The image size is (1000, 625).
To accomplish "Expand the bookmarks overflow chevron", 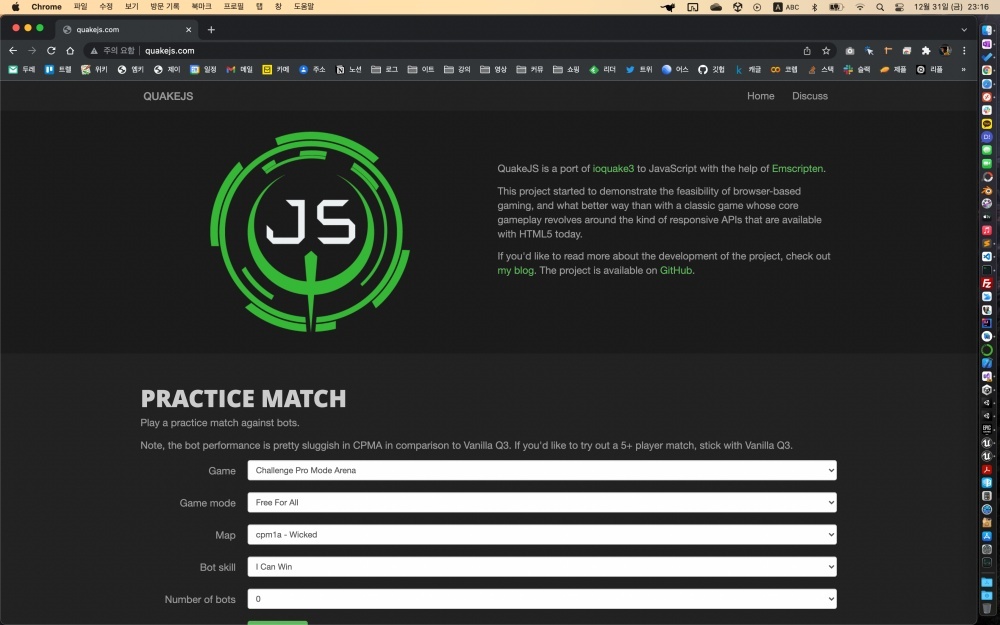I will click(x=963, y=70).
